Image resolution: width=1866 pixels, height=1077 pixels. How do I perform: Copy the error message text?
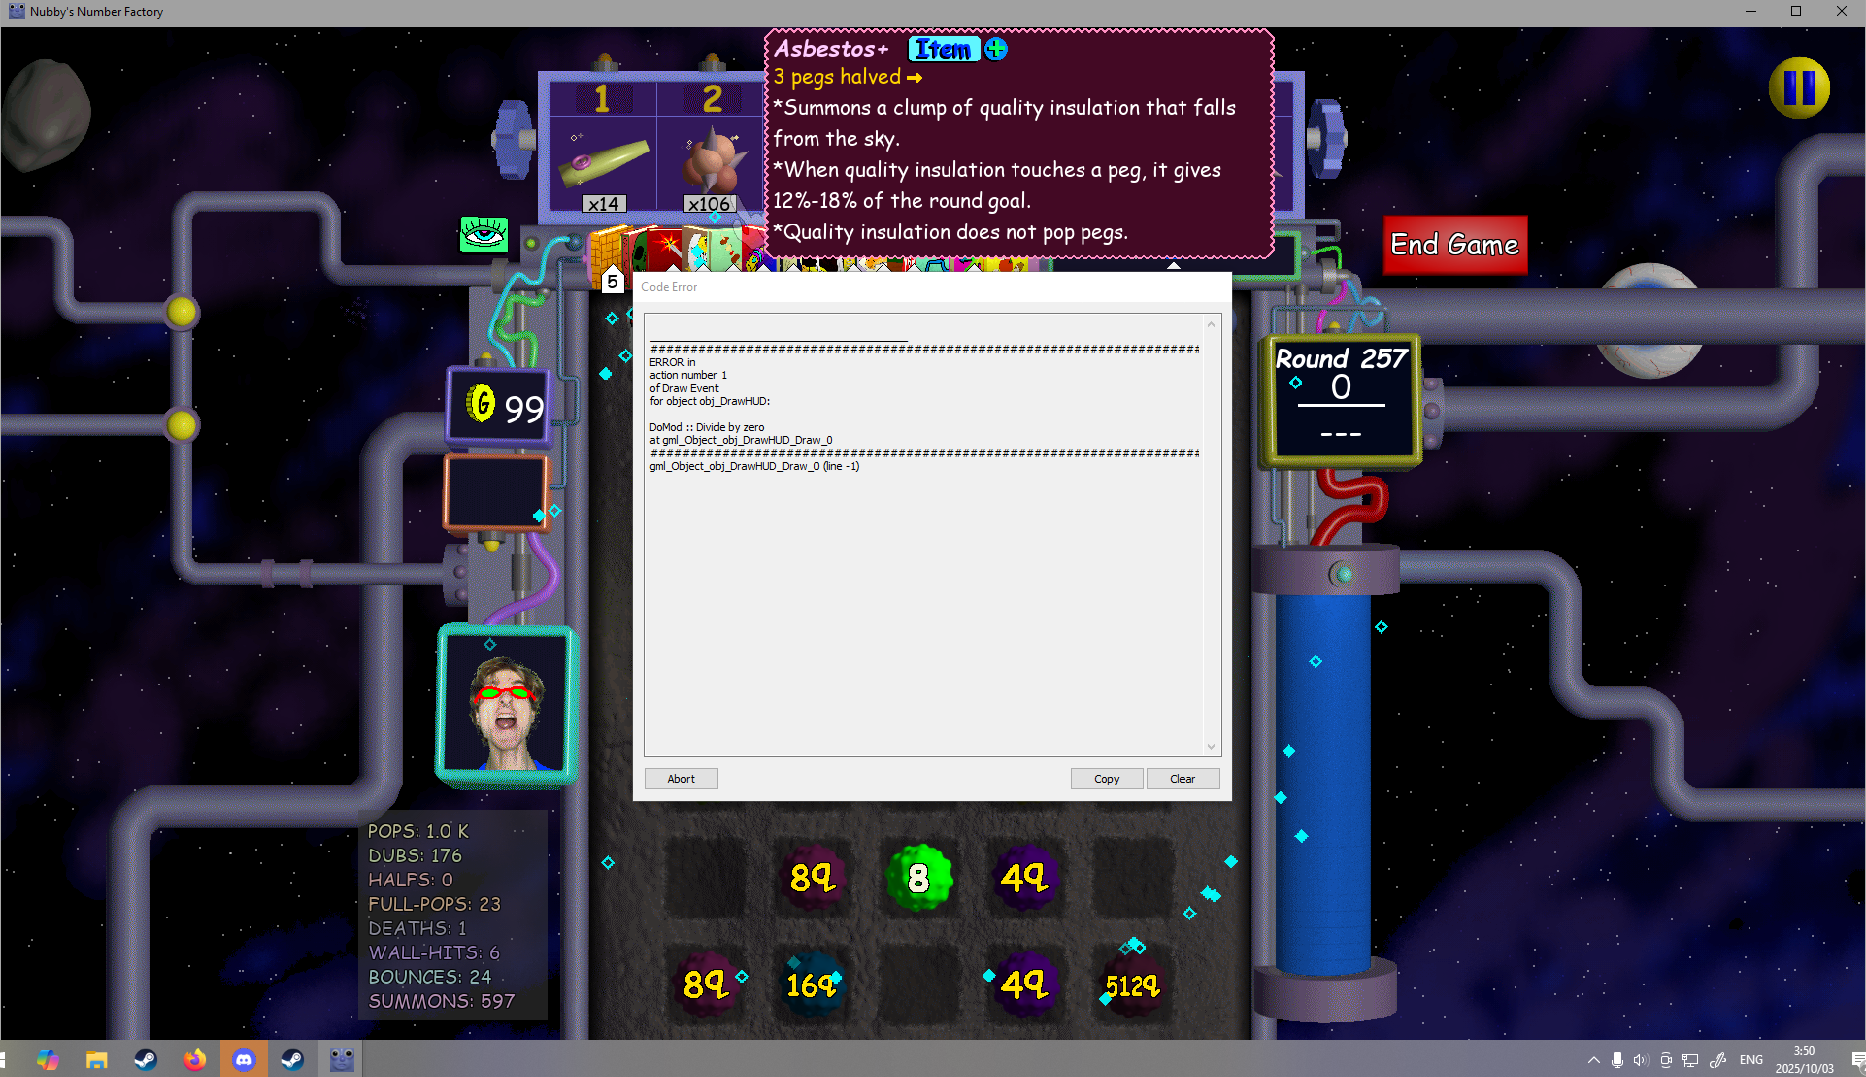pos(1107,779)
